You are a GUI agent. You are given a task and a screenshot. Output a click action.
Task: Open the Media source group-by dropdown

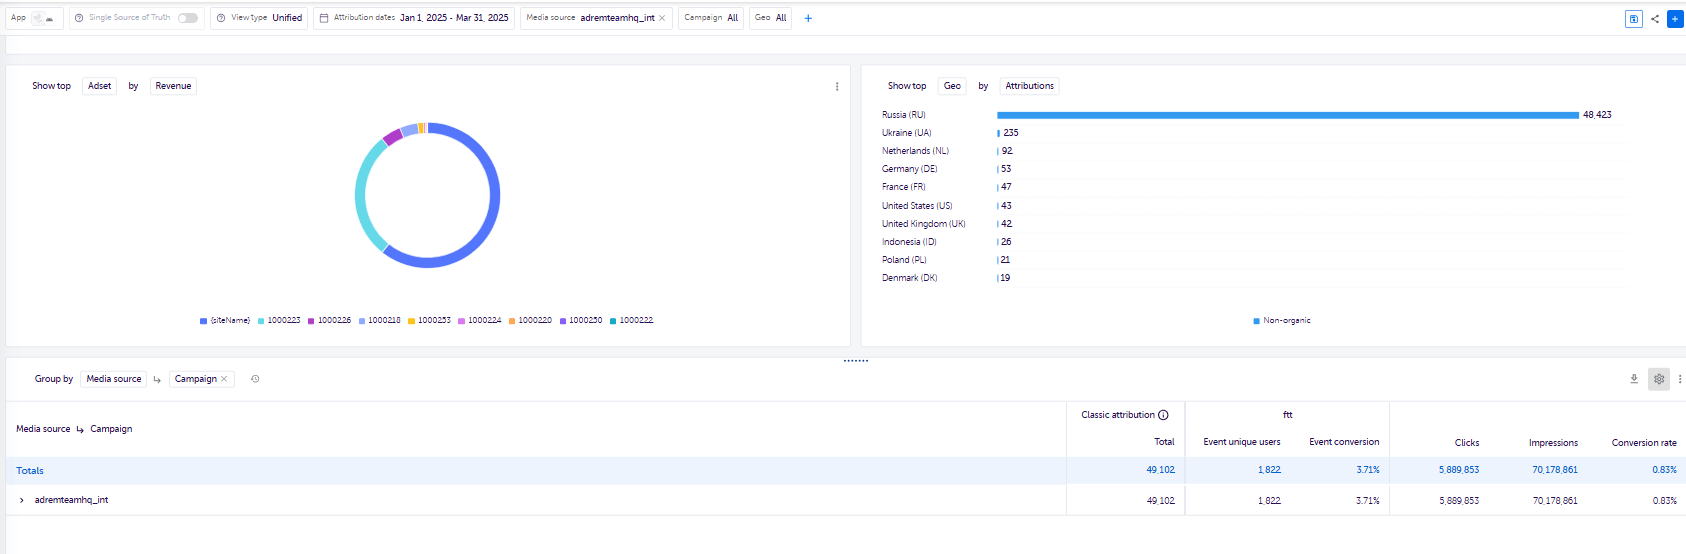(x=114, y=379)
